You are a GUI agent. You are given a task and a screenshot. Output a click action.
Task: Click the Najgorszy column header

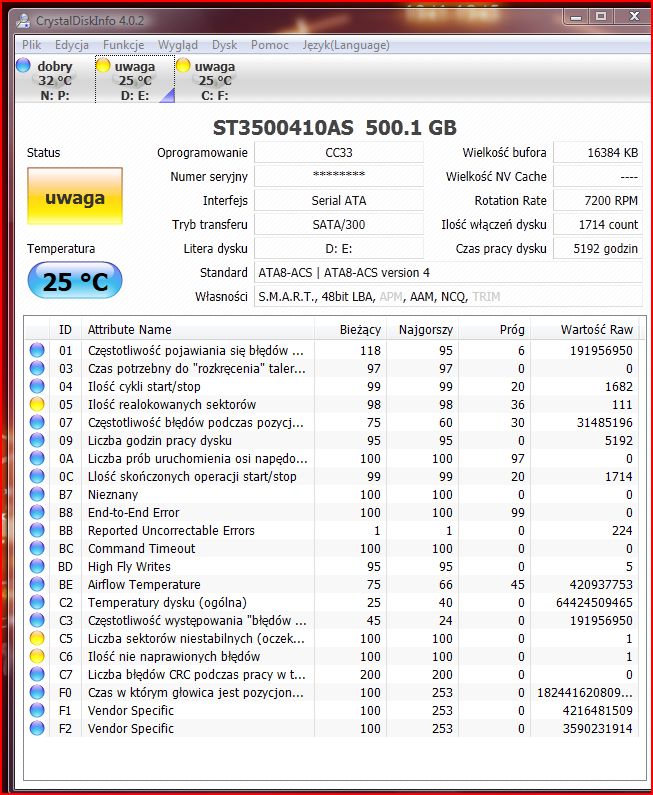pos(423,330)
